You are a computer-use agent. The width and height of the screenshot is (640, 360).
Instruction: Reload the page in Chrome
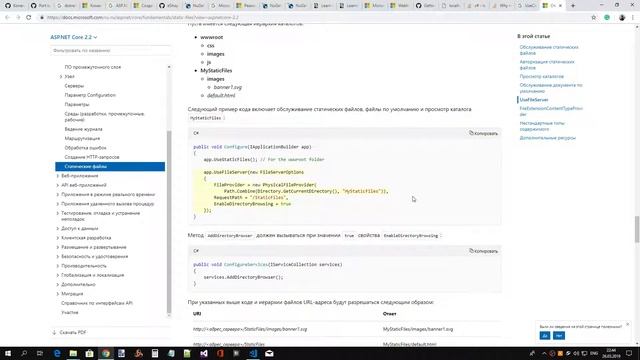pos(29,18)
